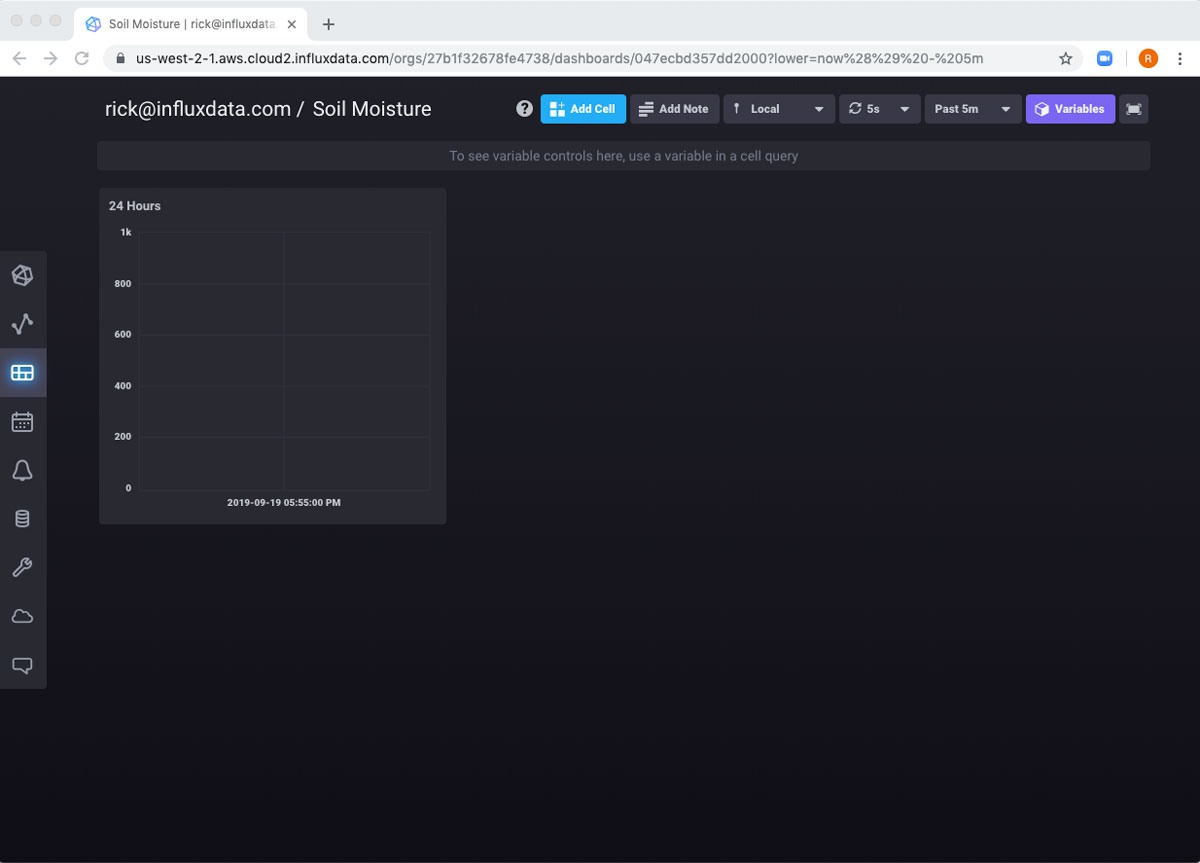
Task: Select the Soil Moisture browser tab
Action: tap(190, 24)
